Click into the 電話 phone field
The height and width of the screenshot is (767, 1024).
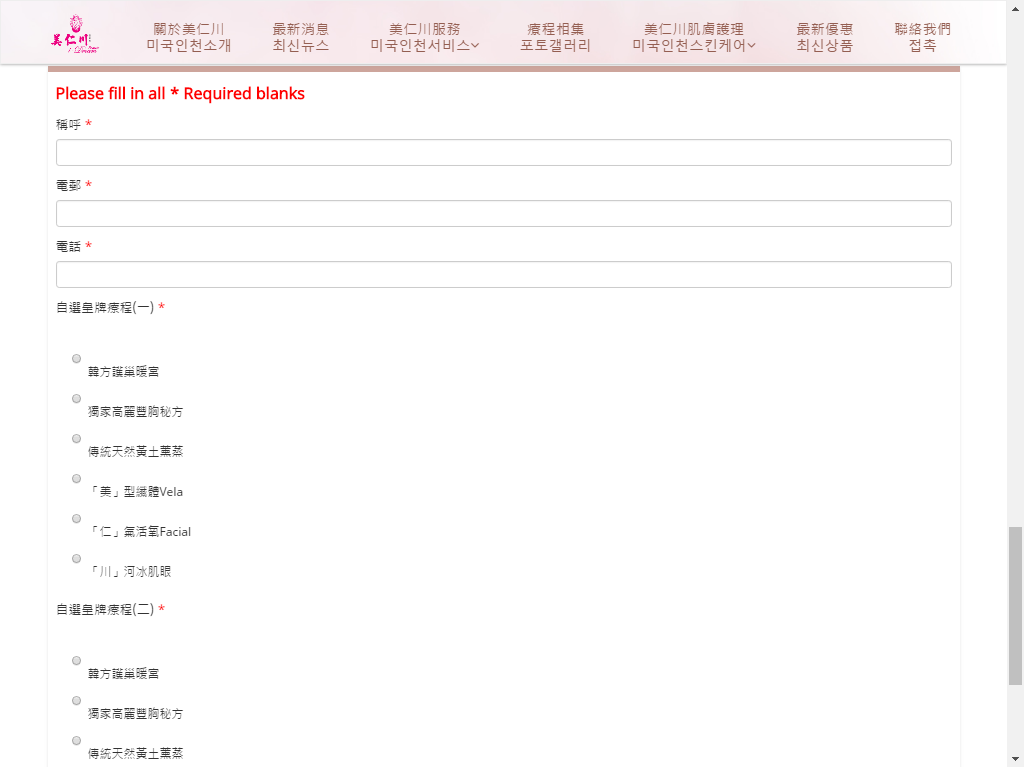click(x=503, y=275)
